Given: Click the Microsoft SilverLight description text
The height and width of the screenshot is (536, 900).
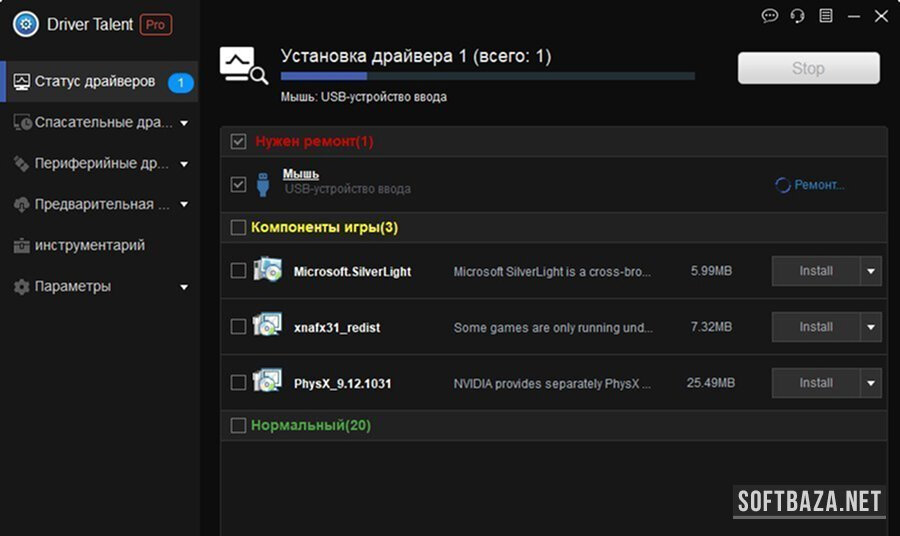Looking at the screenshot, I should coord(552,271).
